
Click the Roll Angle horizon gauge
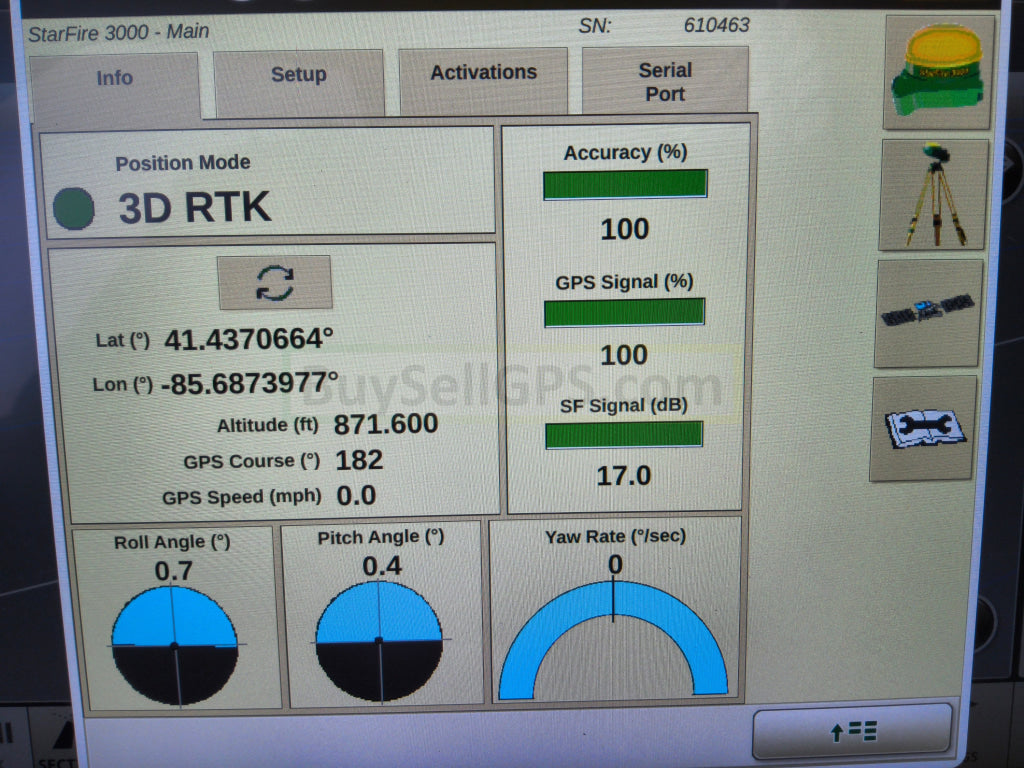[175, 645]
